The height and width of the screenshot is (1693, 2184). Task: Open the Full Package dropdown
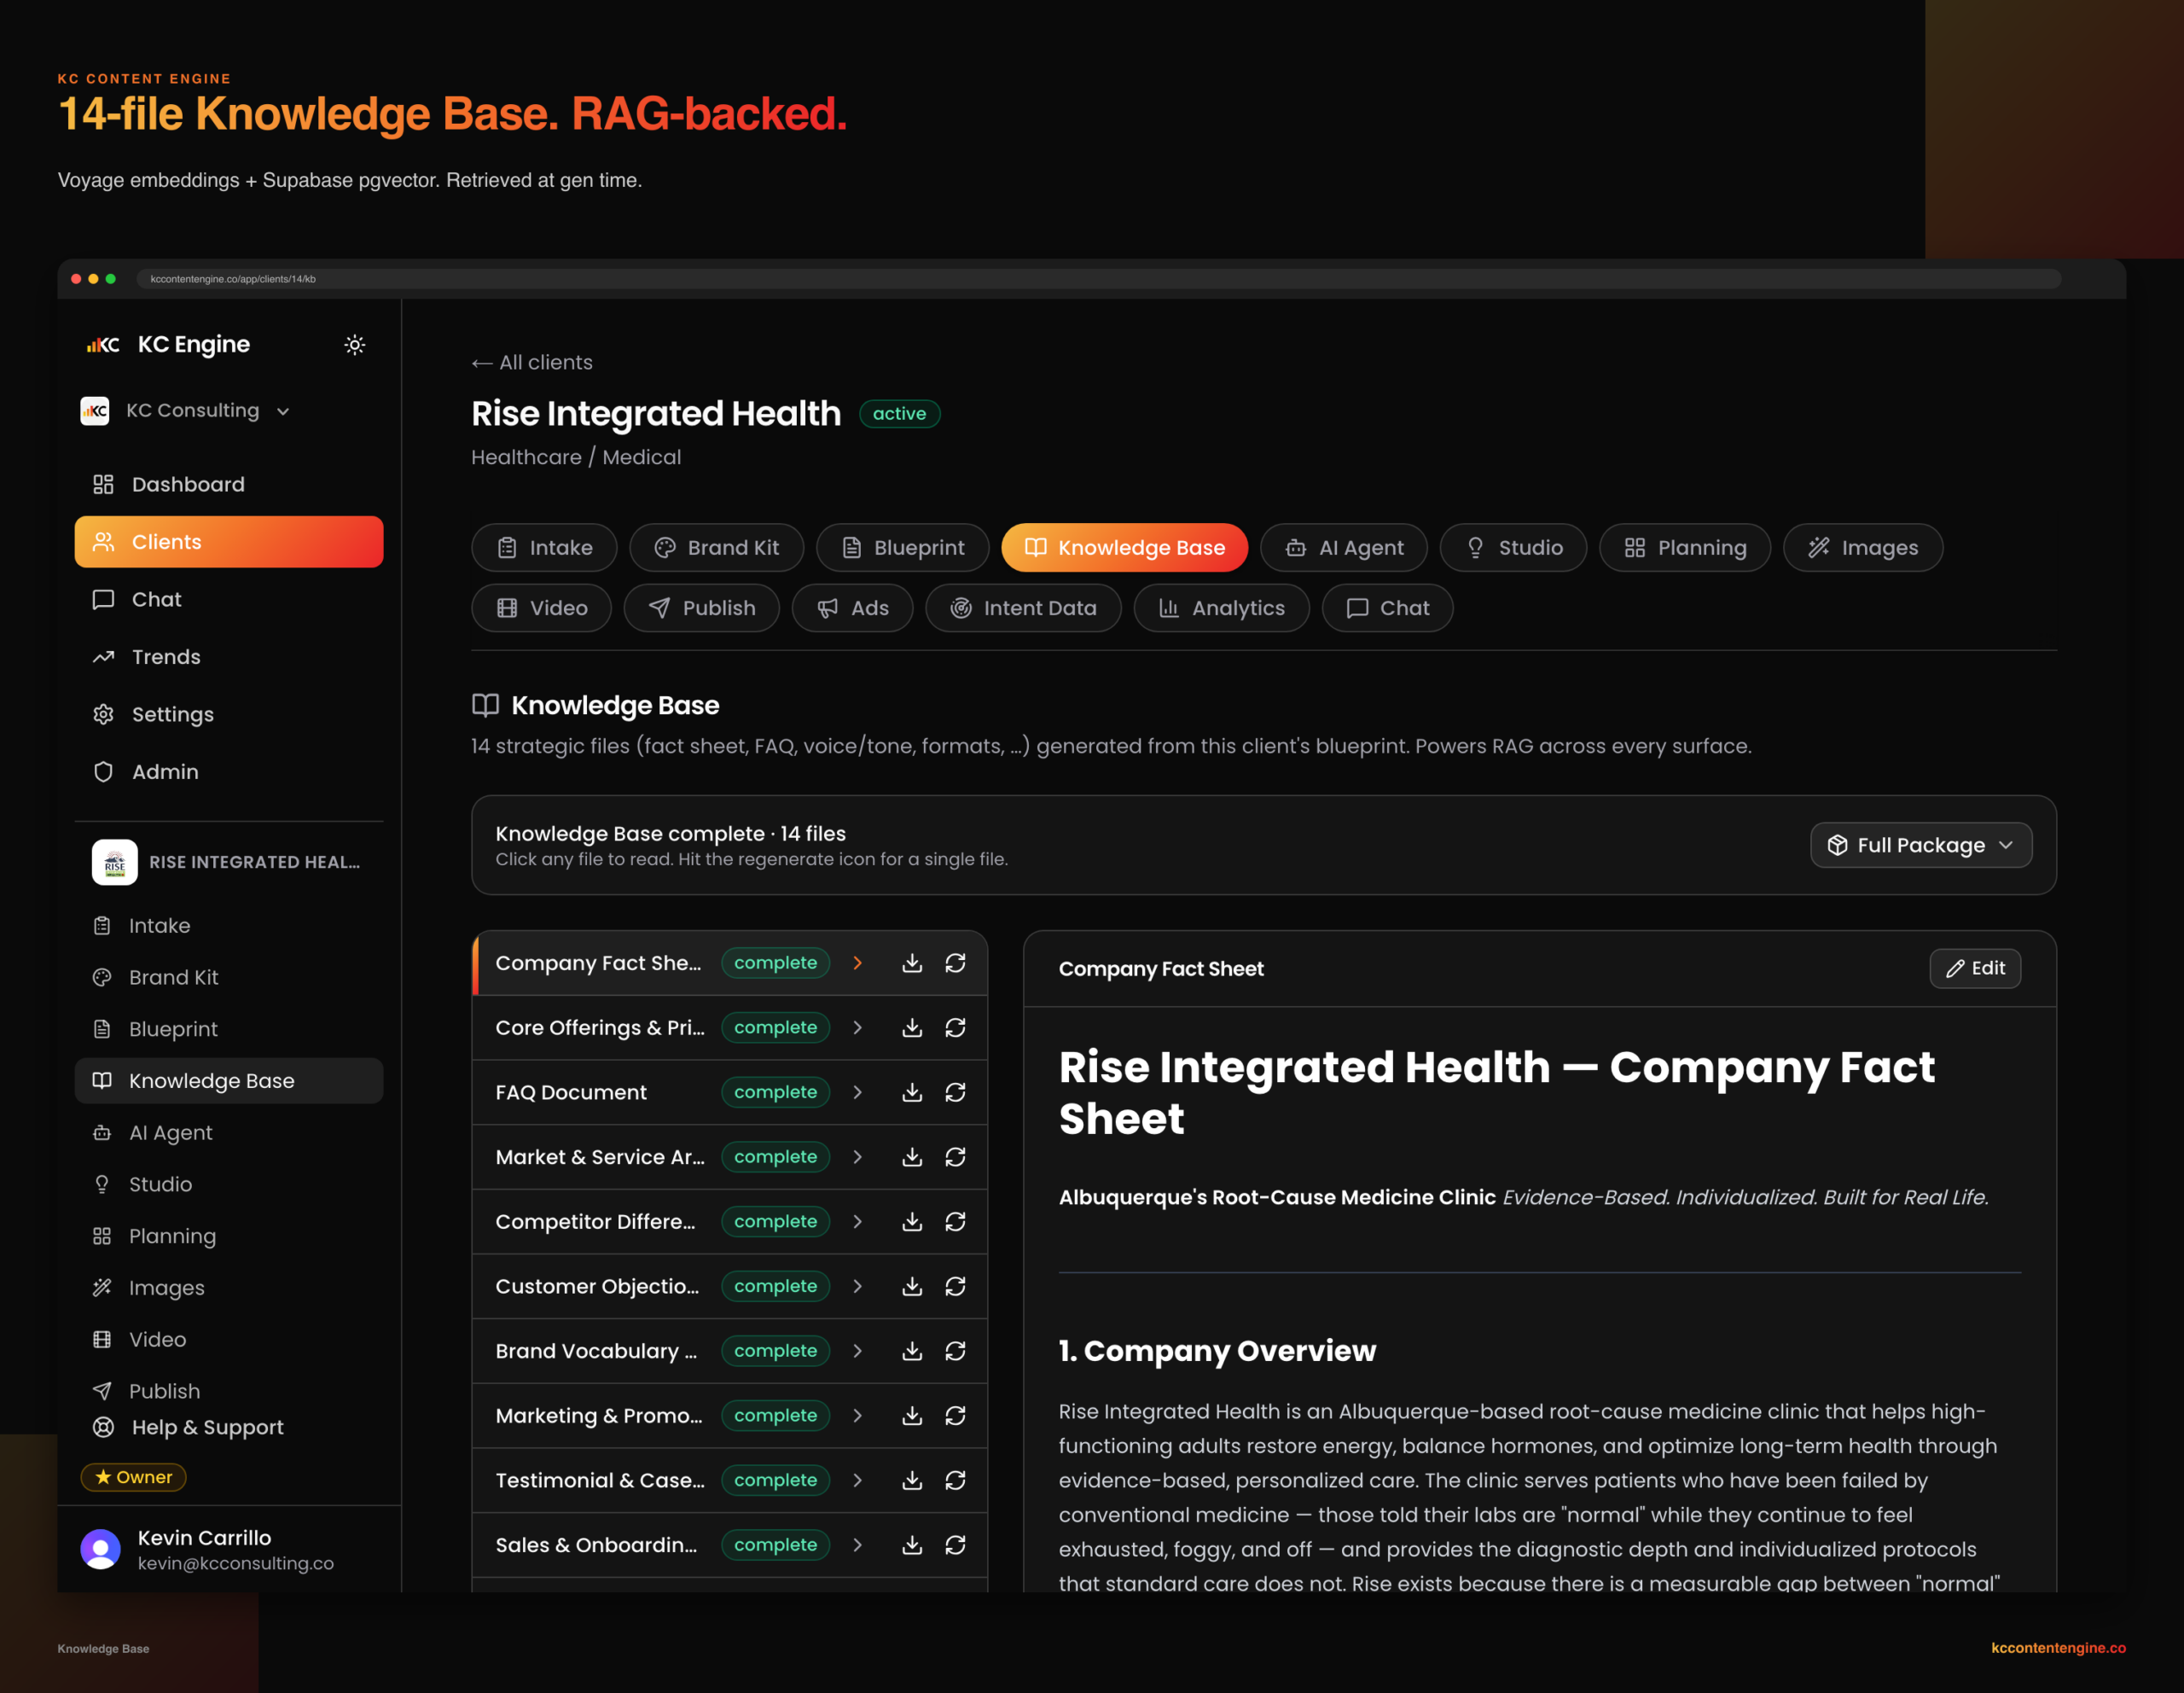click(x=1920, y=845)
